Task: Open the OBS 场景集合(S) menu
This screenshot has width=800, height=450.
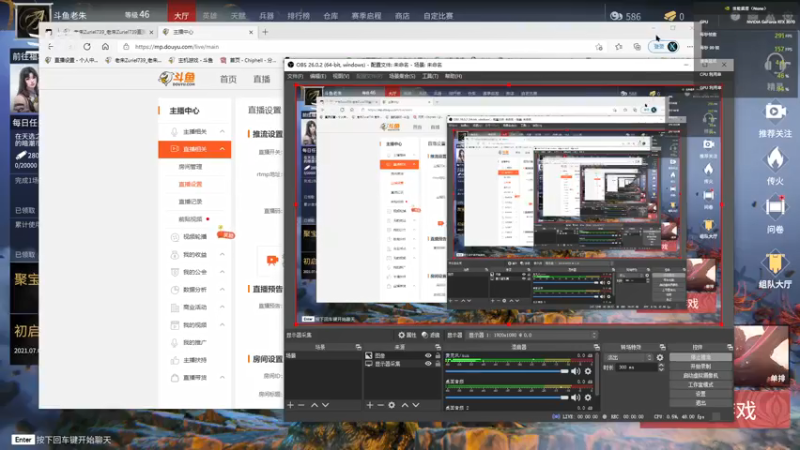Action: 402,76
